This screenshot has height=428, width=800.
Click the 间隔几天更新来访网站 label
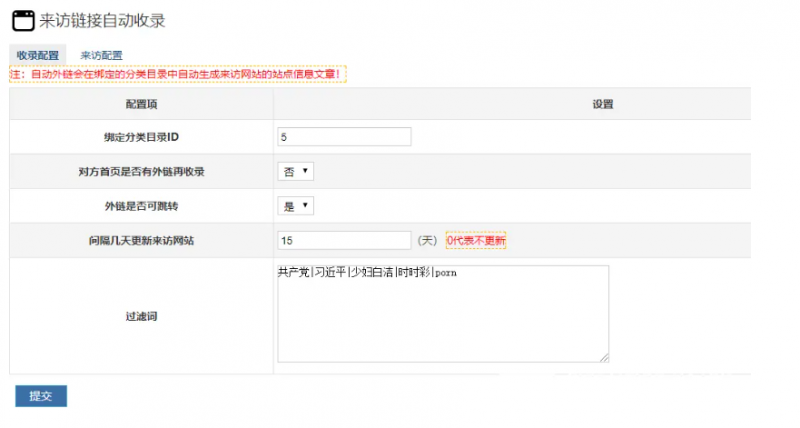[x=141, y=241]
